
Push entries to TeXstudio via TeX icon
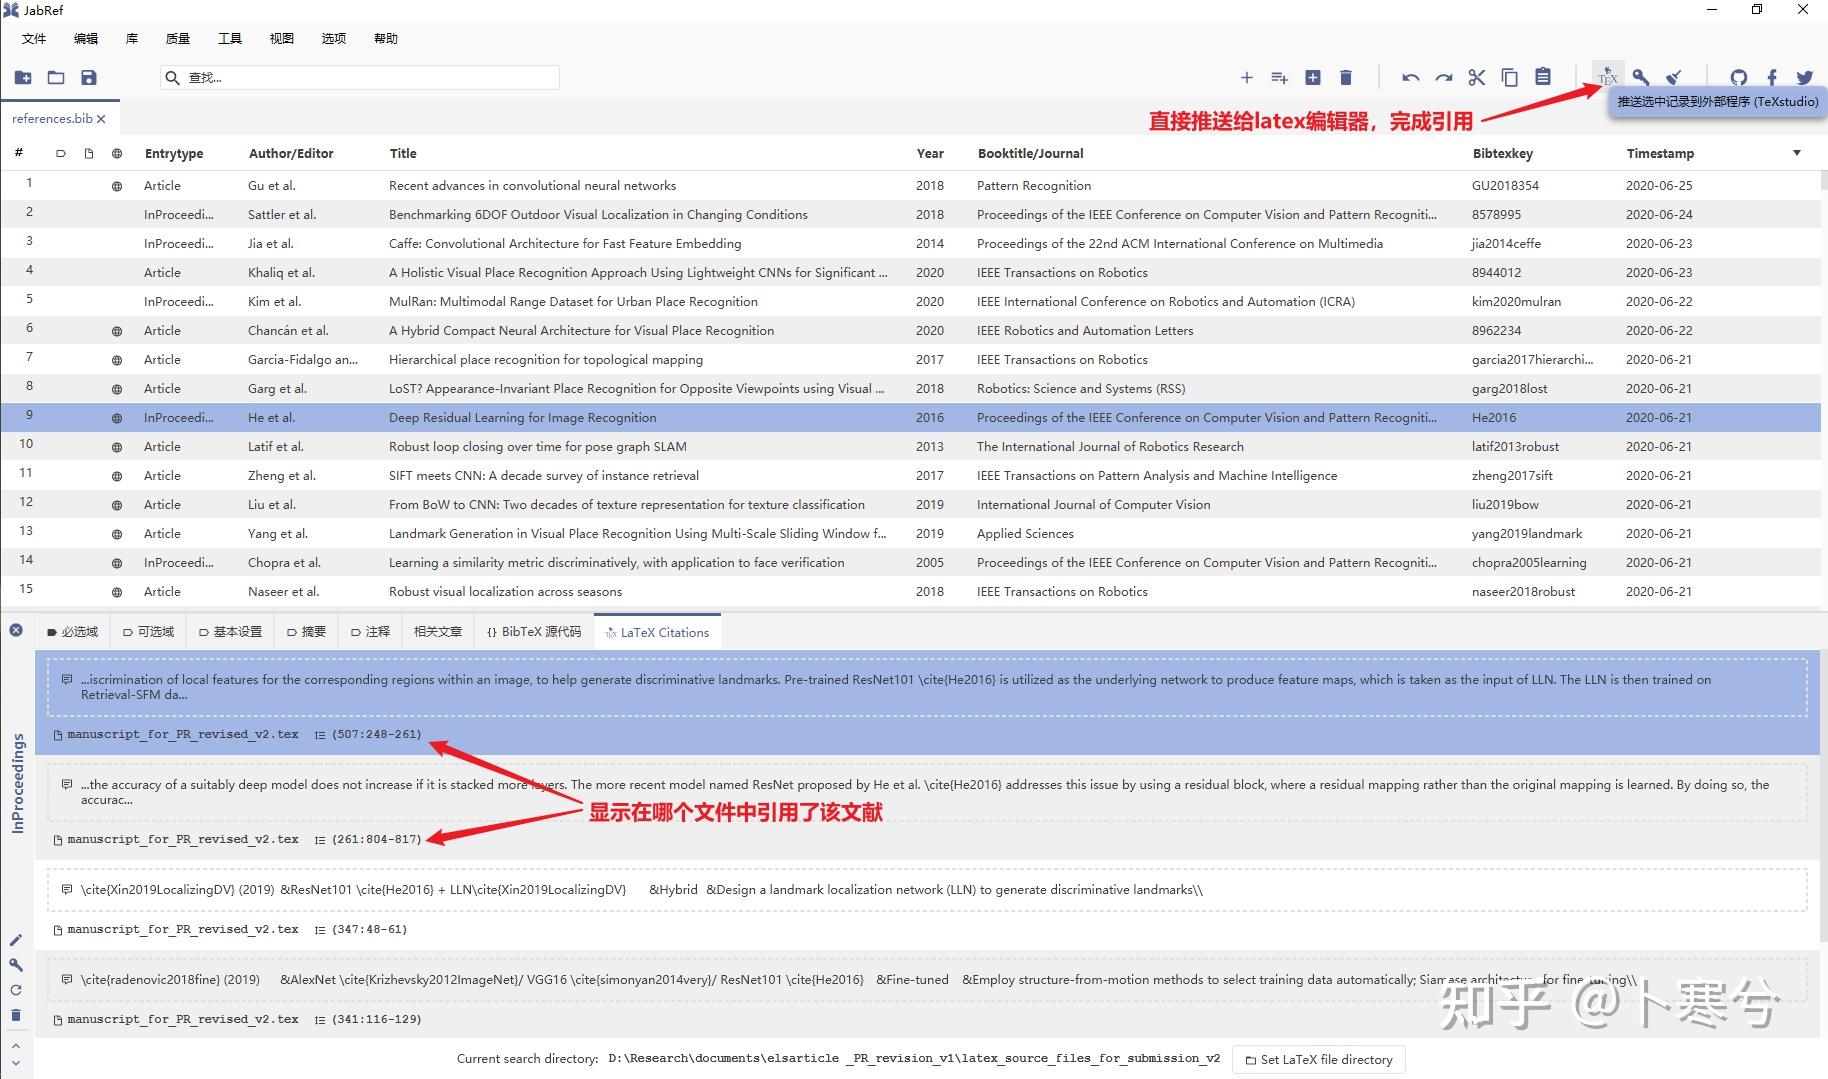click(x=1608, y=77)
